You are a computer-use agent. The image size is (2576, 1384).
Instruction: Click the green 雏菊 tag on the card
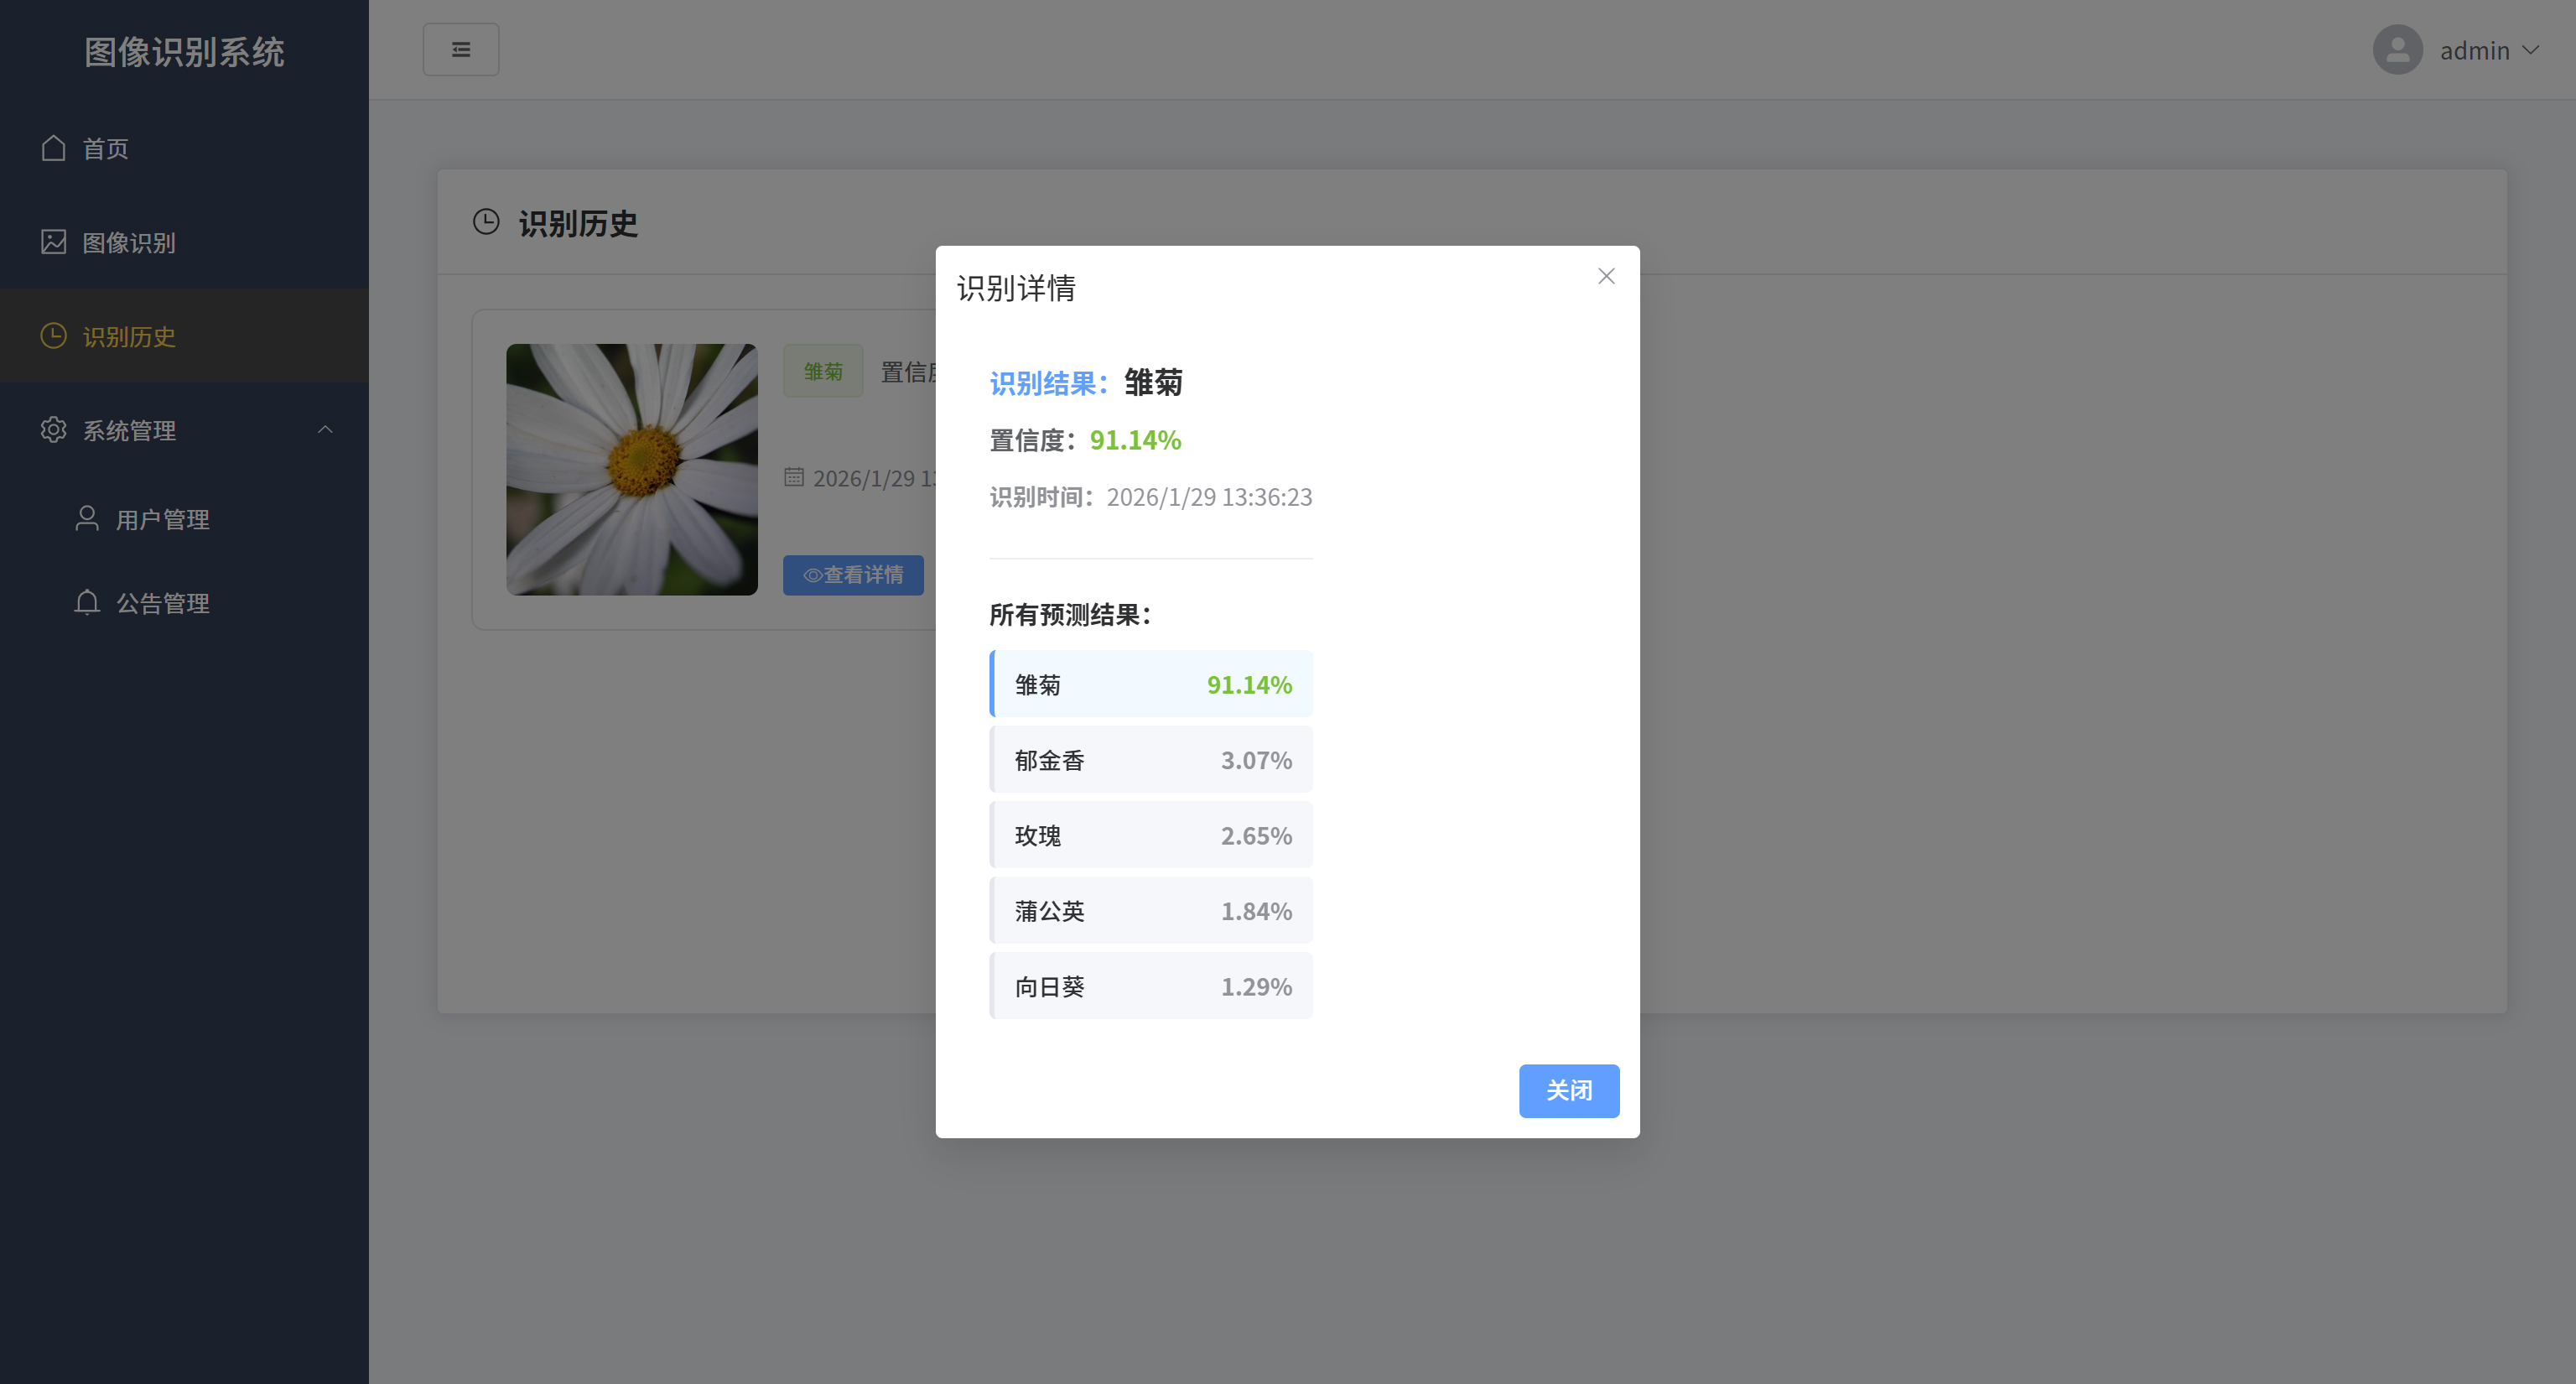(x=823, y=372)
